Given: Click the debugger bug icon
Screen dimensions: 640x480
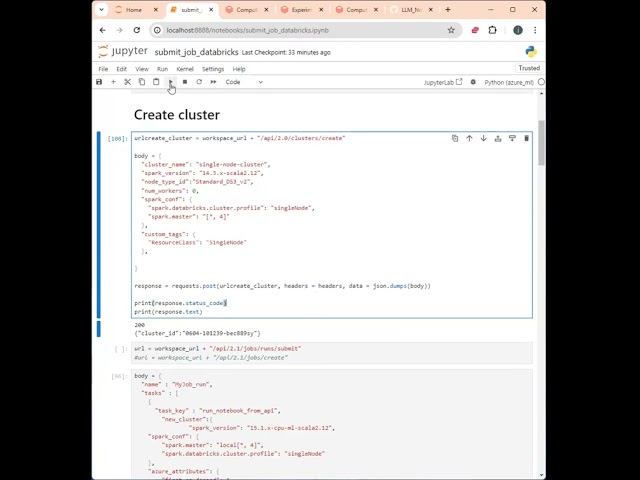Looking at the screenshot, I should 473,82.
